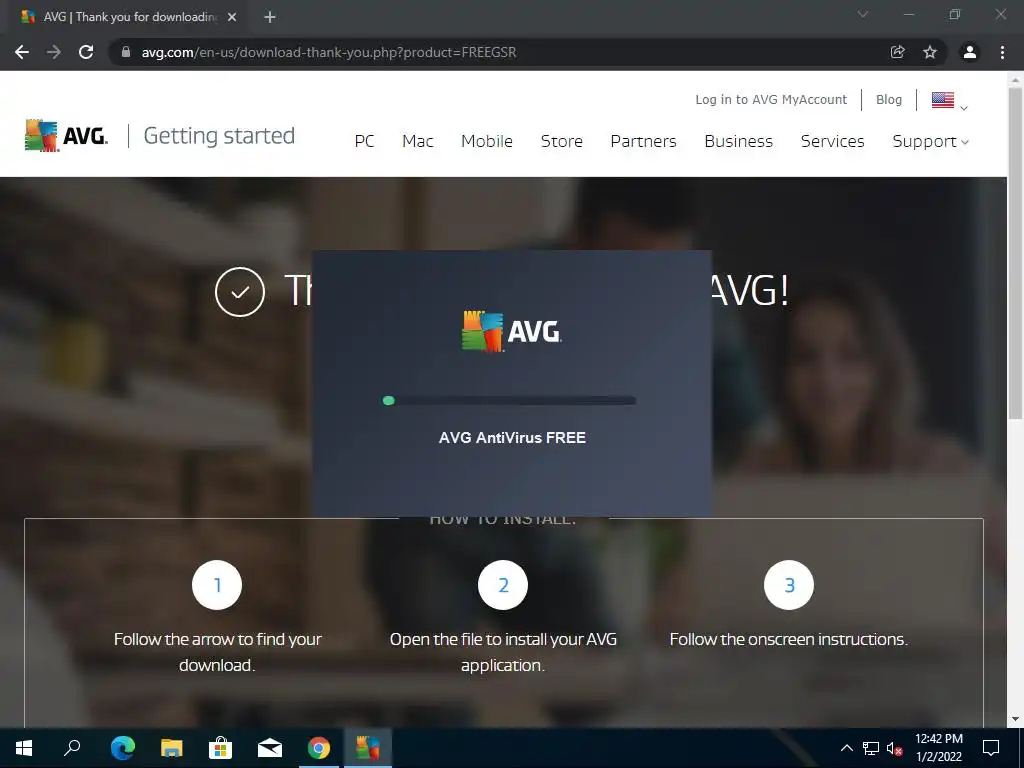The image size is (1024, 768).
Task: Open the Mac menu item
Action: point(418,141)
